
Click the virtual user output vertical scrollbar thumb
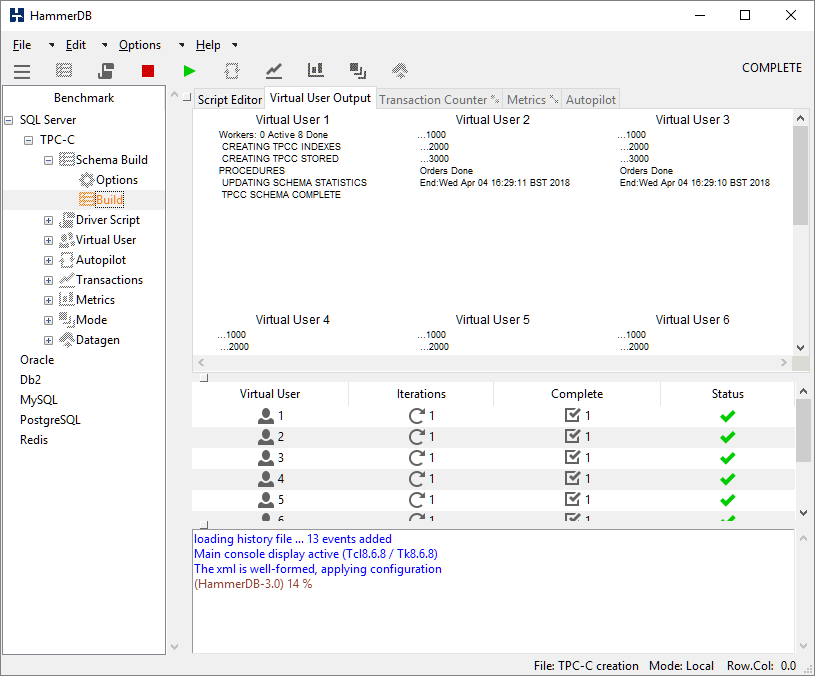point(800,175)
